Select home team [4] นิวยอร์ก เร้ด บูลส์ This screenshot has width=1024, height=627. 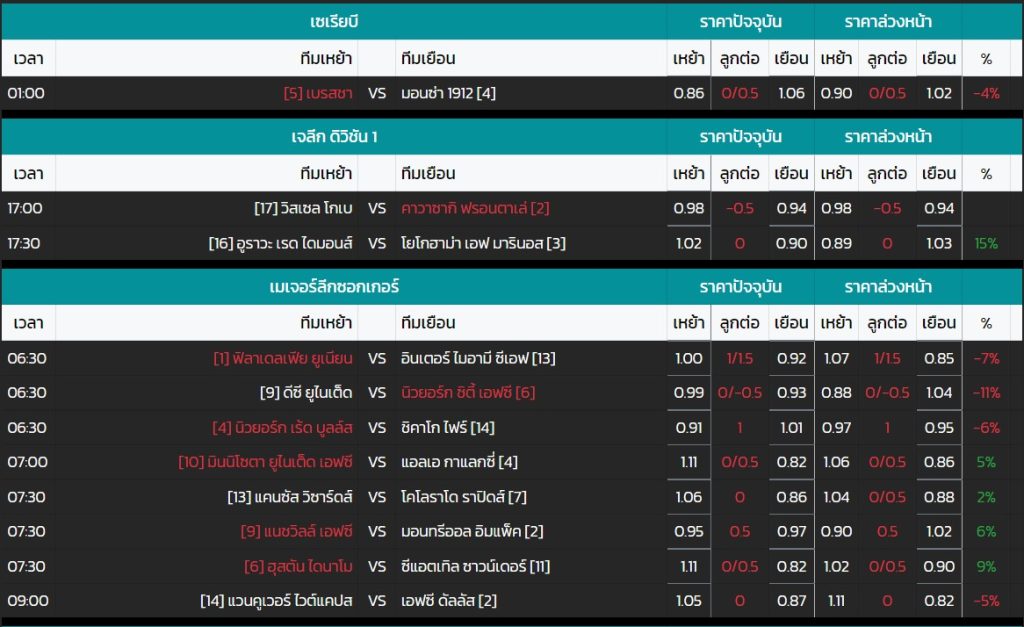click(282, 427)
